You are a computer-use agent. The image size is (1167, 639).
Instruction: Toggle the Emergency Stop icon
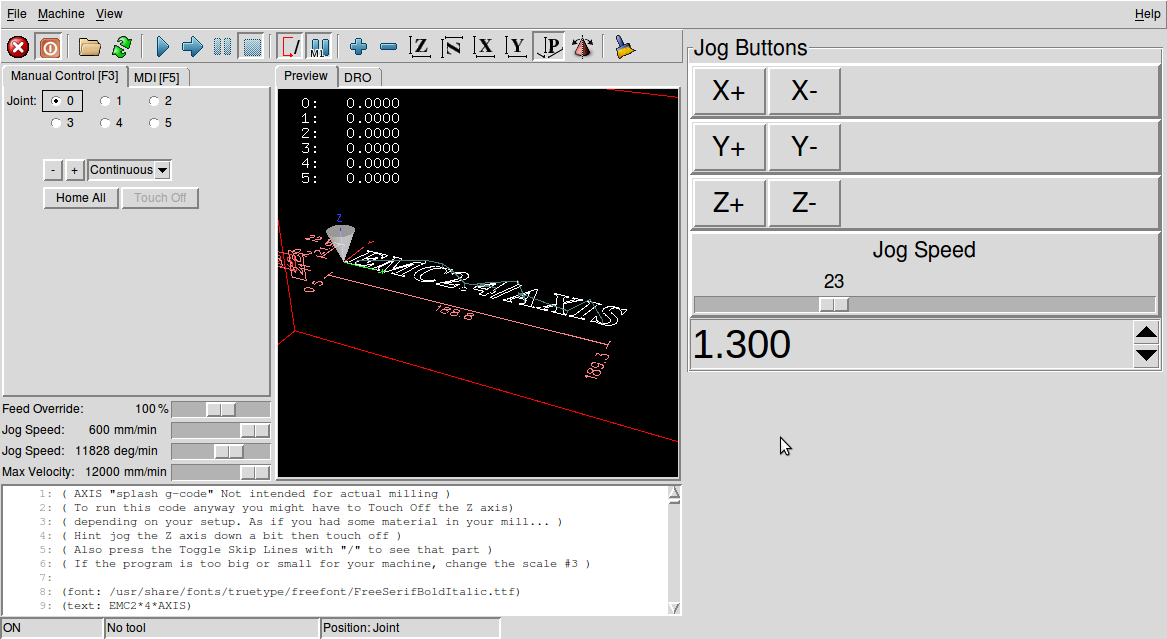click(x=18, y=48)
